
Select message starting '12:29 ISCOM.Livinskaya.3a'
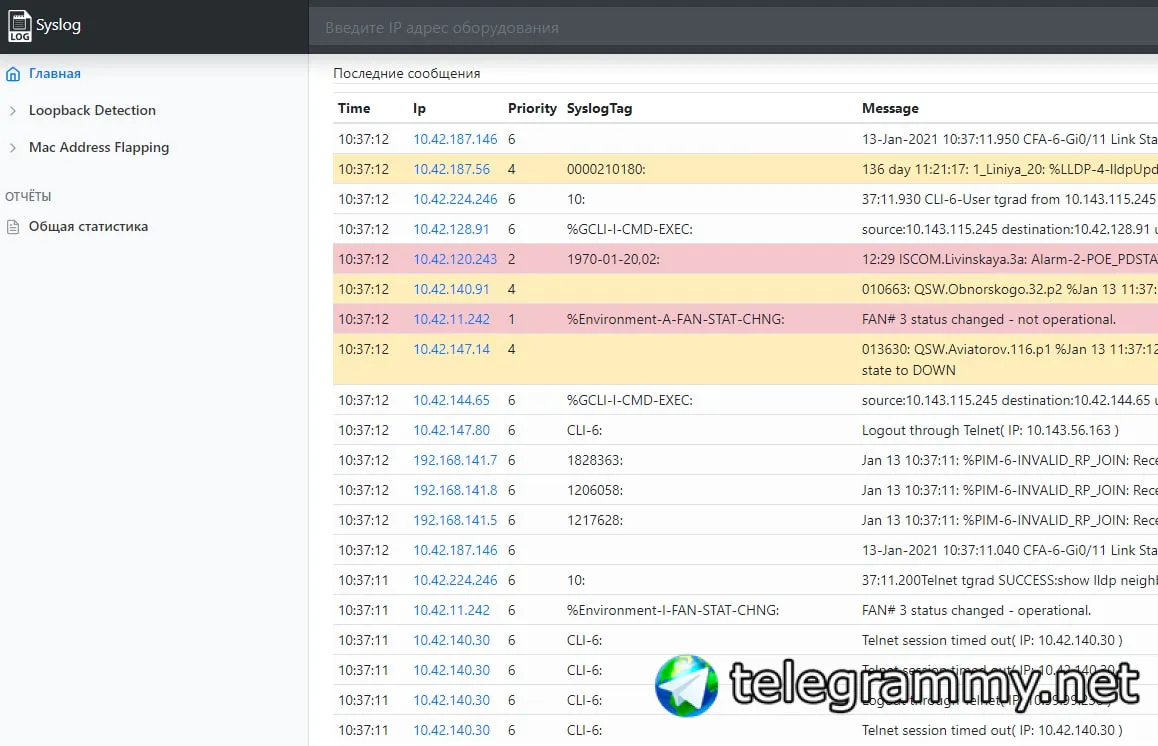tap(1010, 259)
